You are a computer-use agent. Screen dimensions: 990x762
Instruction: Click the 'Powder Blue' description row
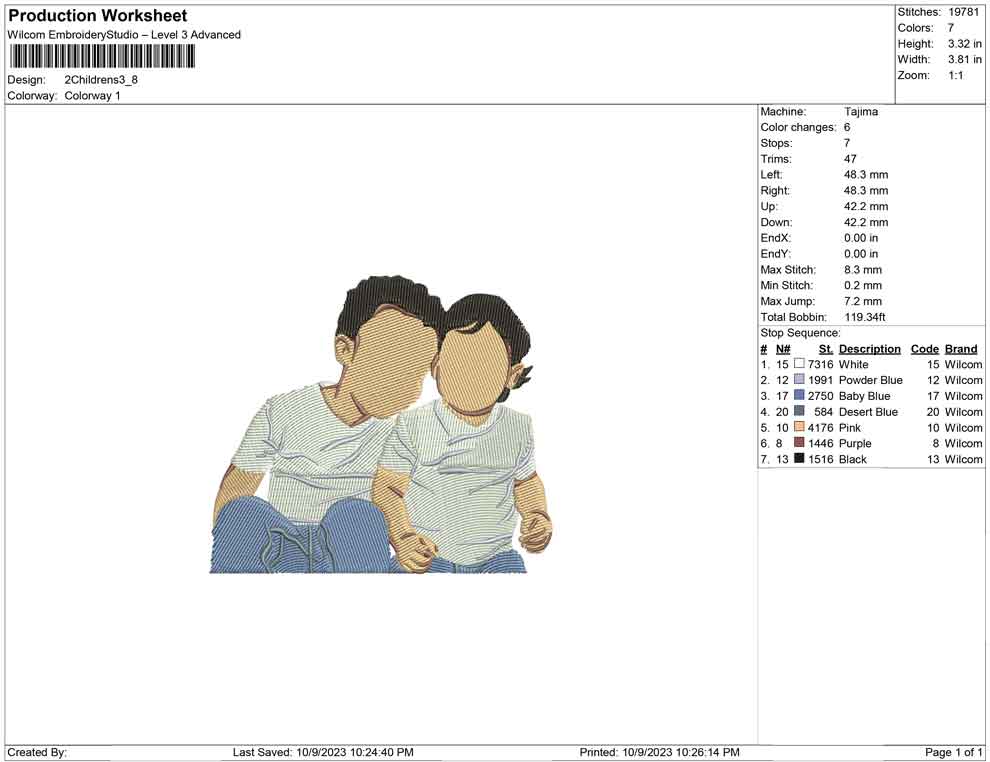(870, 380)
